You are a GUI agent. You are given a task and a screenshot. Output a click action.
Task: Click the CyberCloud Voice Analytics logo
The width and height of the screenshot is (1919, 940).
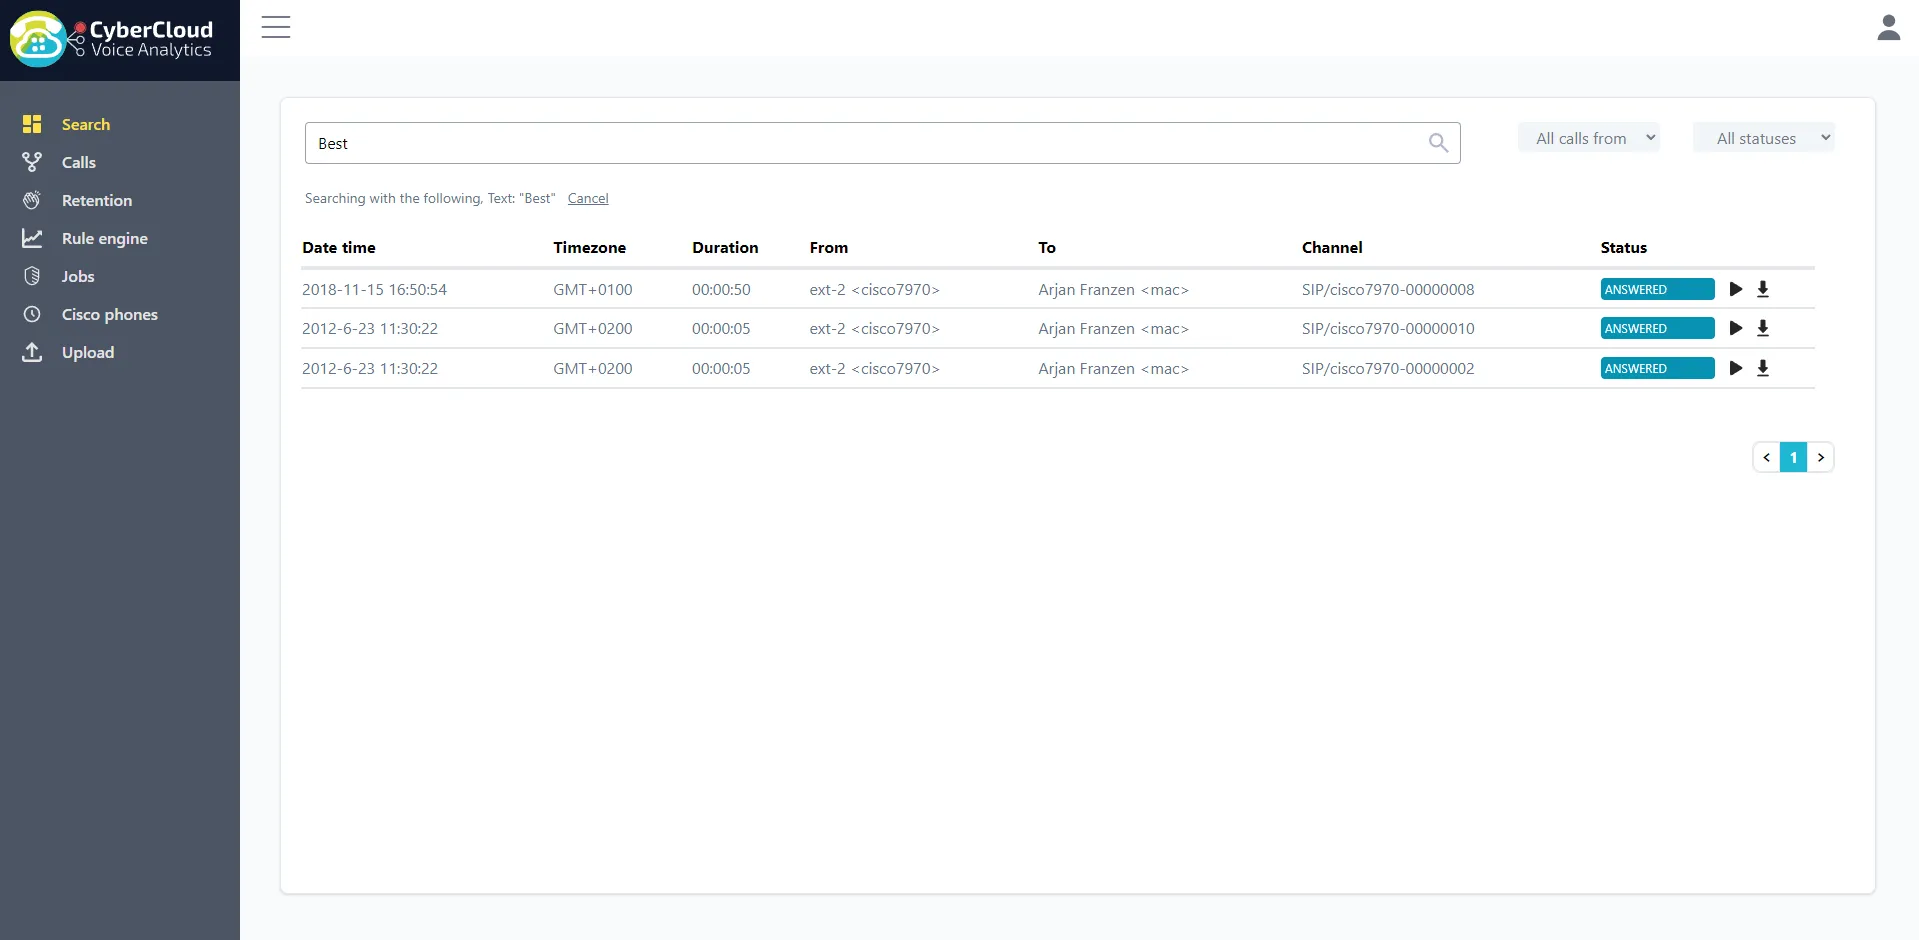[x=111, y=39]
